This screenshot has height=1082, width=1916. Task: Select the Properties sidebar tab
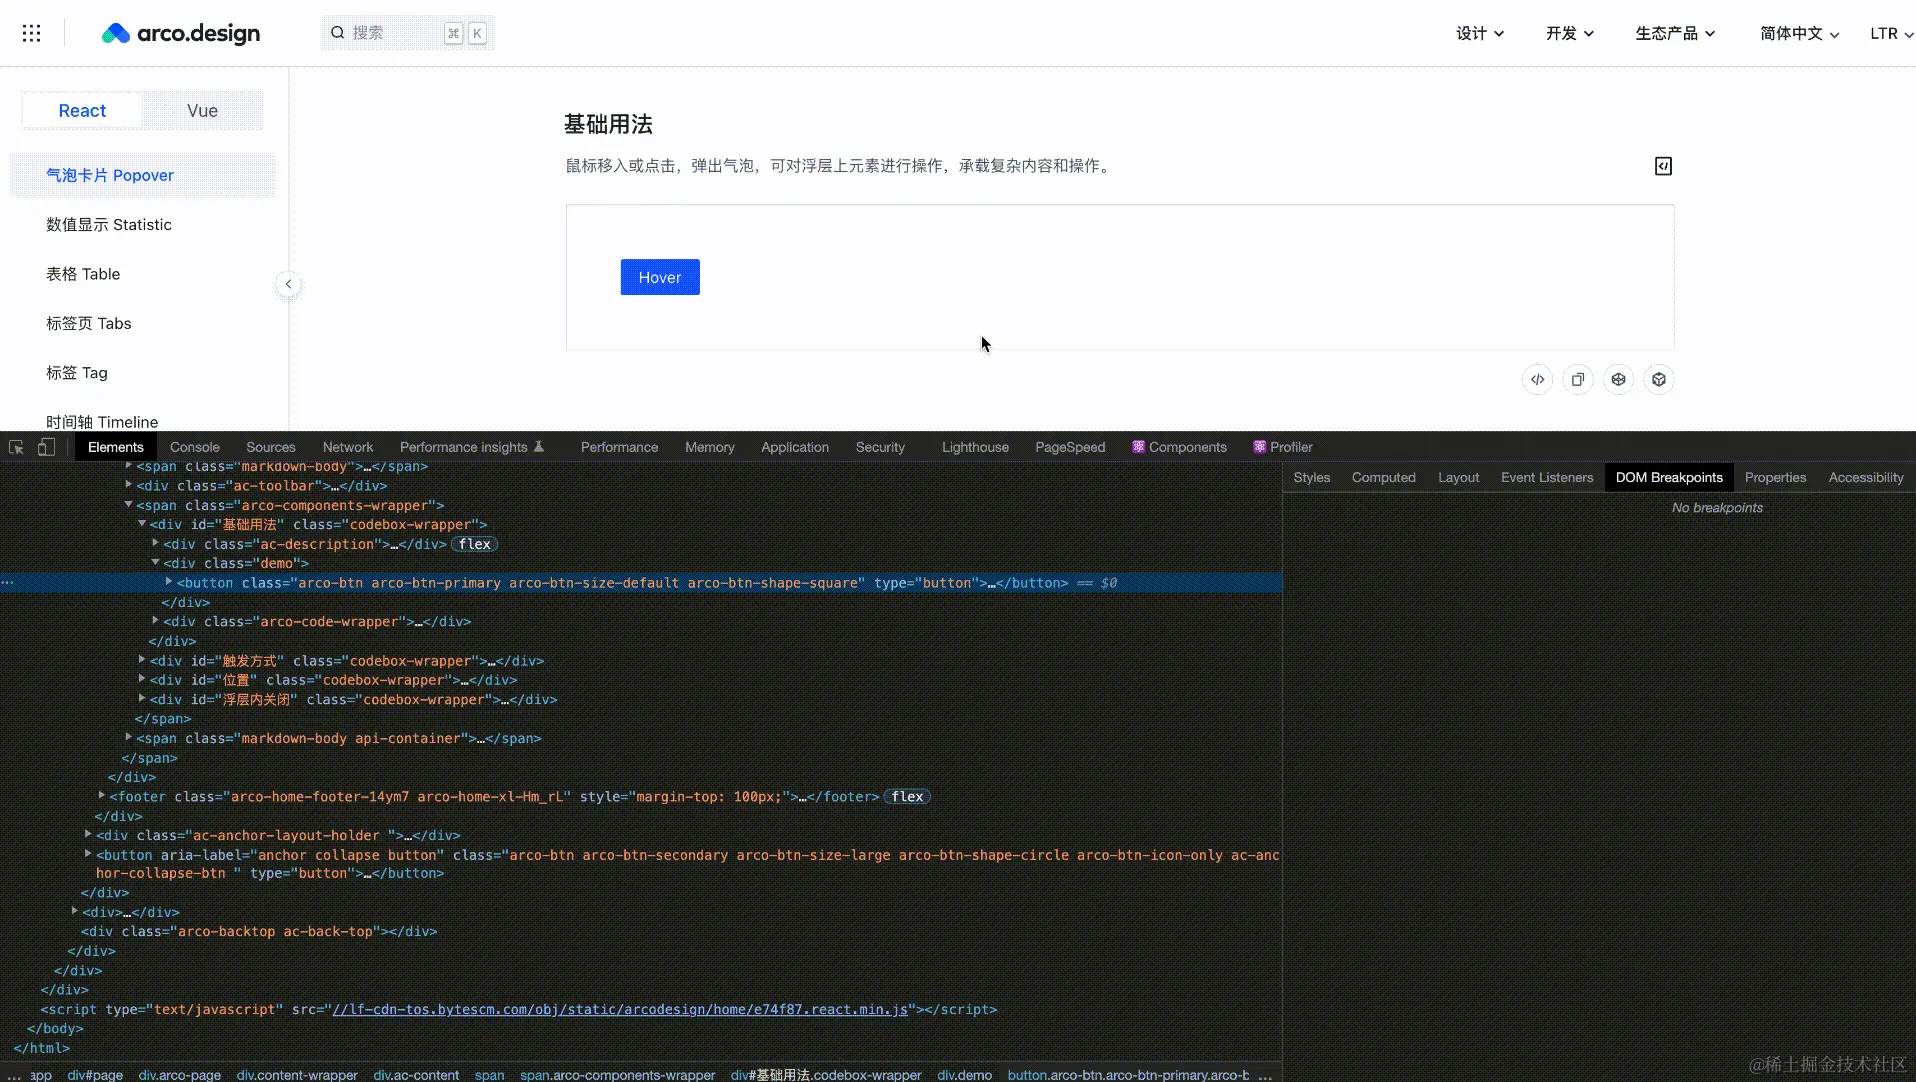(x=1775, y=478)
